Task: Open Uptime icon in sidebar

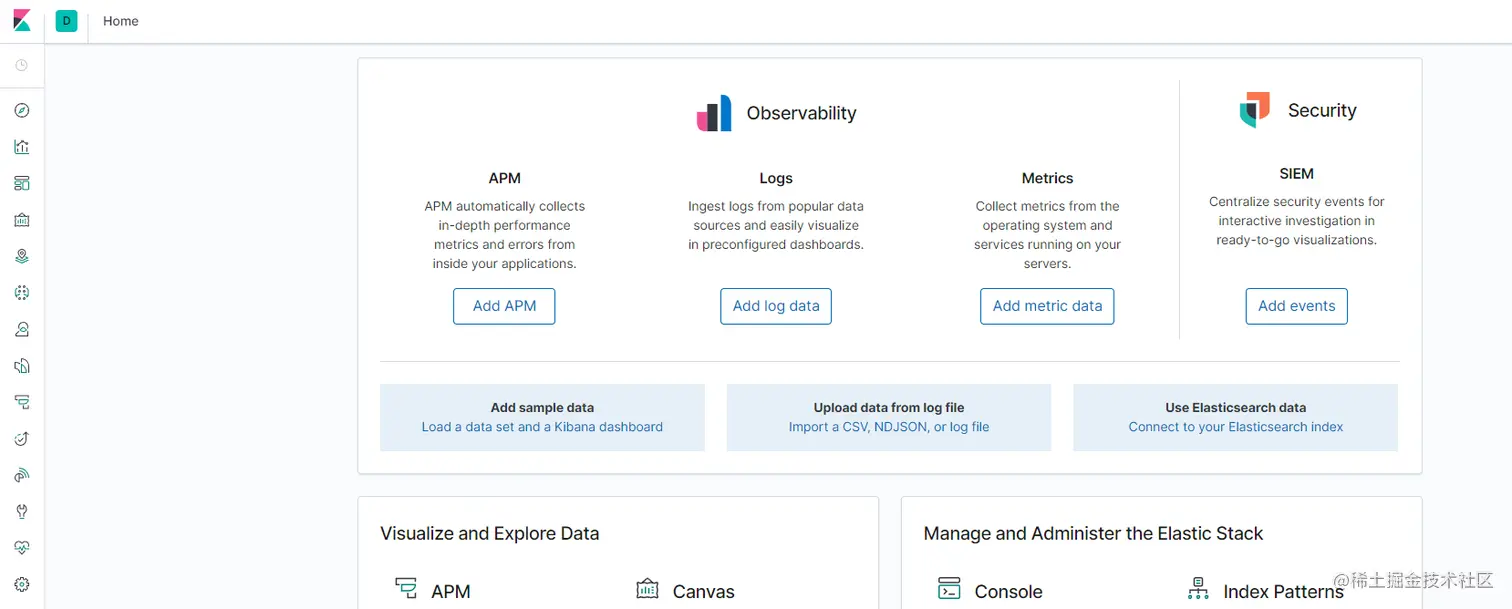Action: (x=22, y=439)
